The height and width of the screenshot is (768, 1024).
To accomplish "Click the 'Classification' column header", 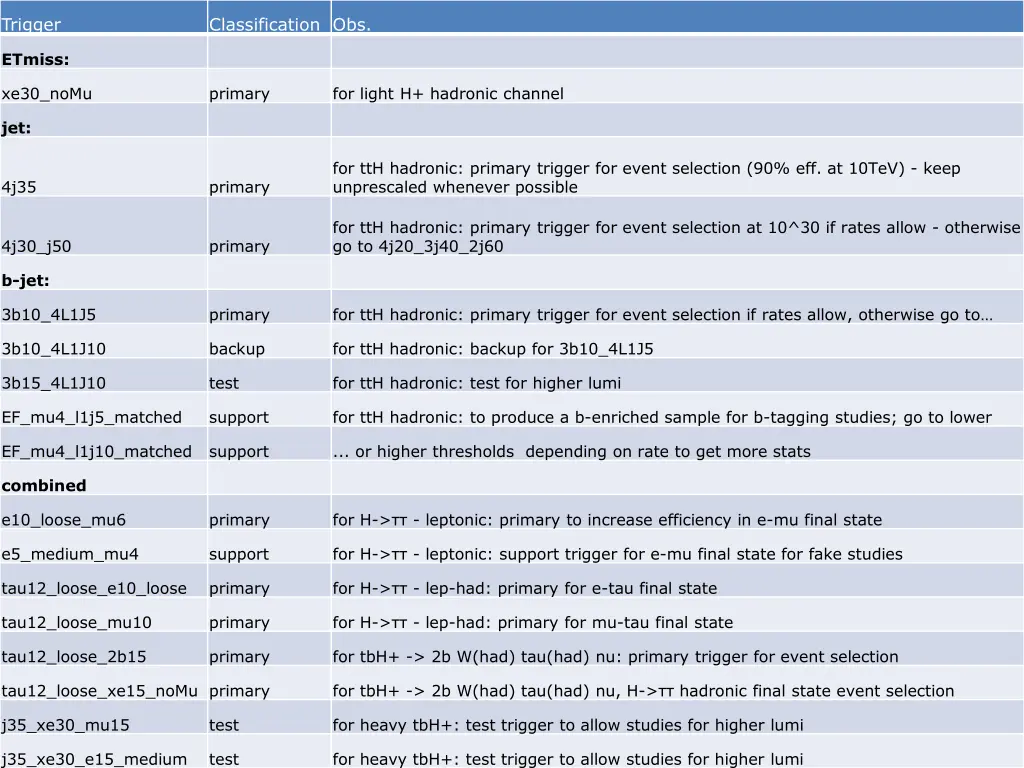I will [x=269, y=16].
